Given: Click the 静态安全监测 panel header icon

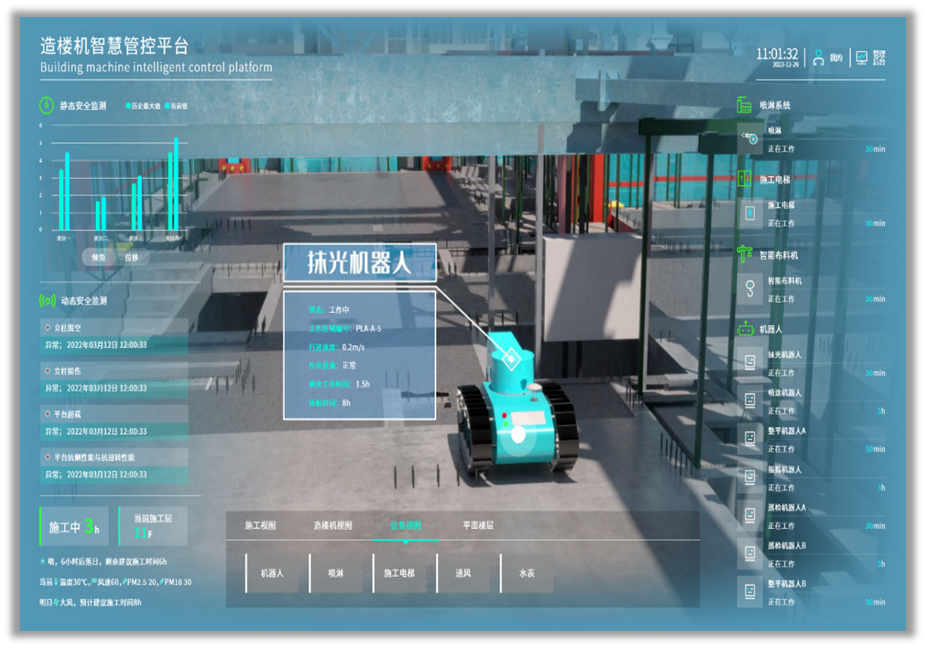Looking at the screenshot, I should (46, 105).
